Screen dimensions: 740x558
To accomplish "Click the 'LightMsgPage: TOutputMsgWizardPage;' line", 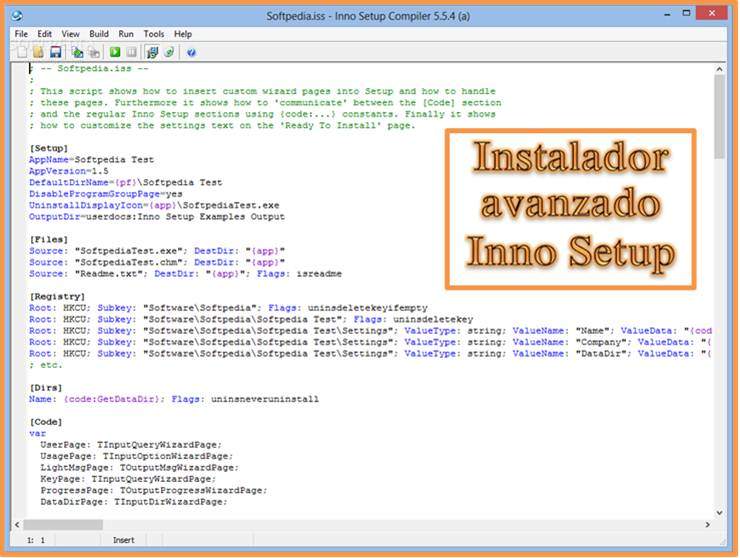I will (140, 467).
